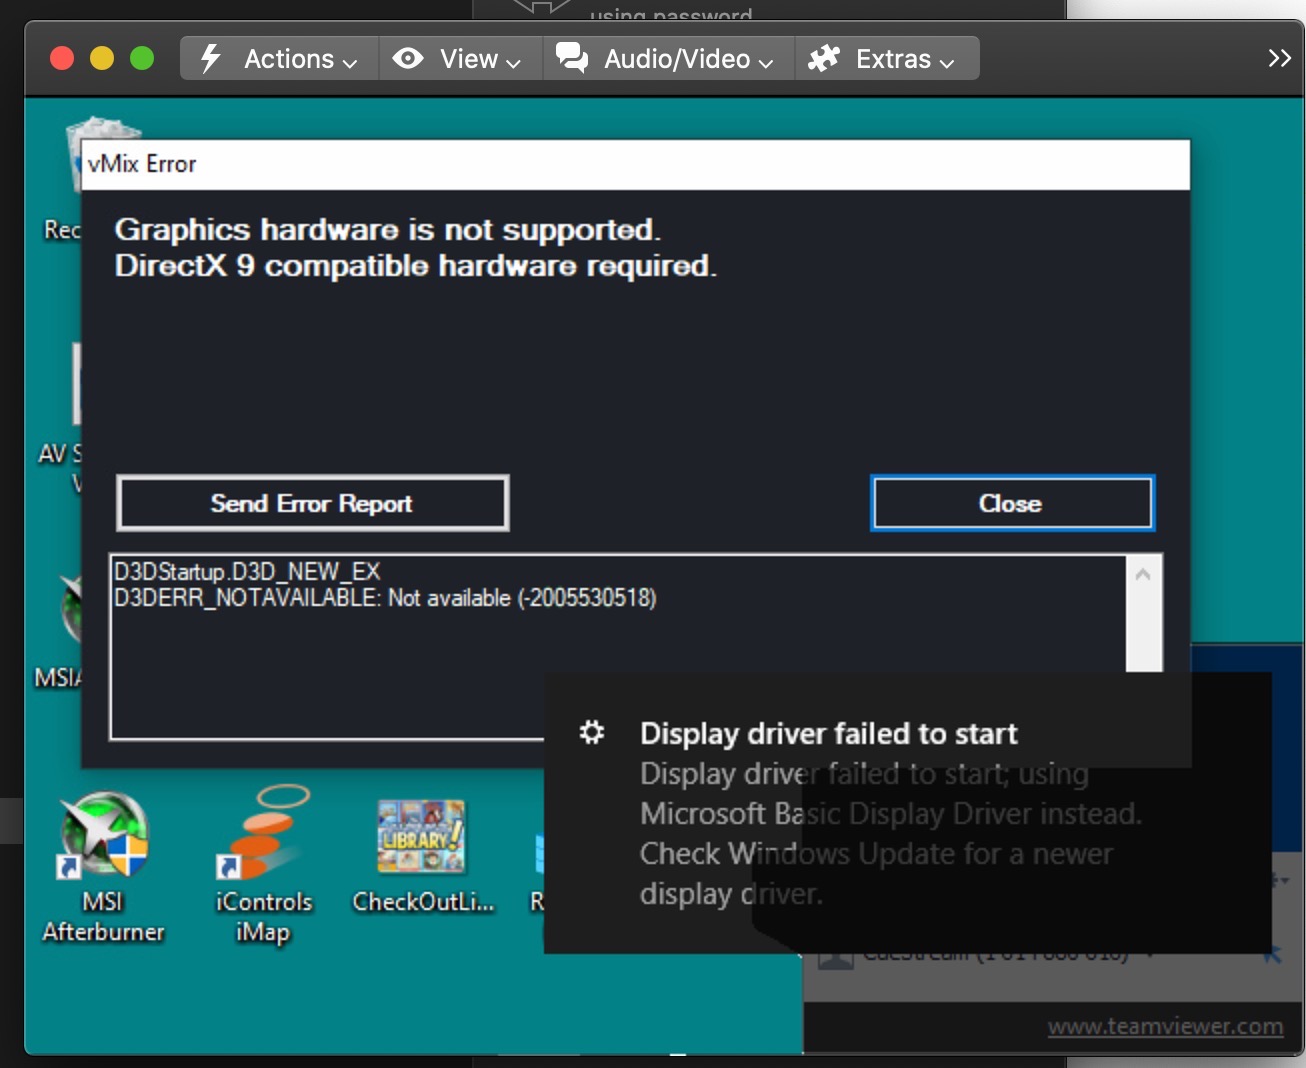Click Display driver failed to start notification title

(829, 734)
